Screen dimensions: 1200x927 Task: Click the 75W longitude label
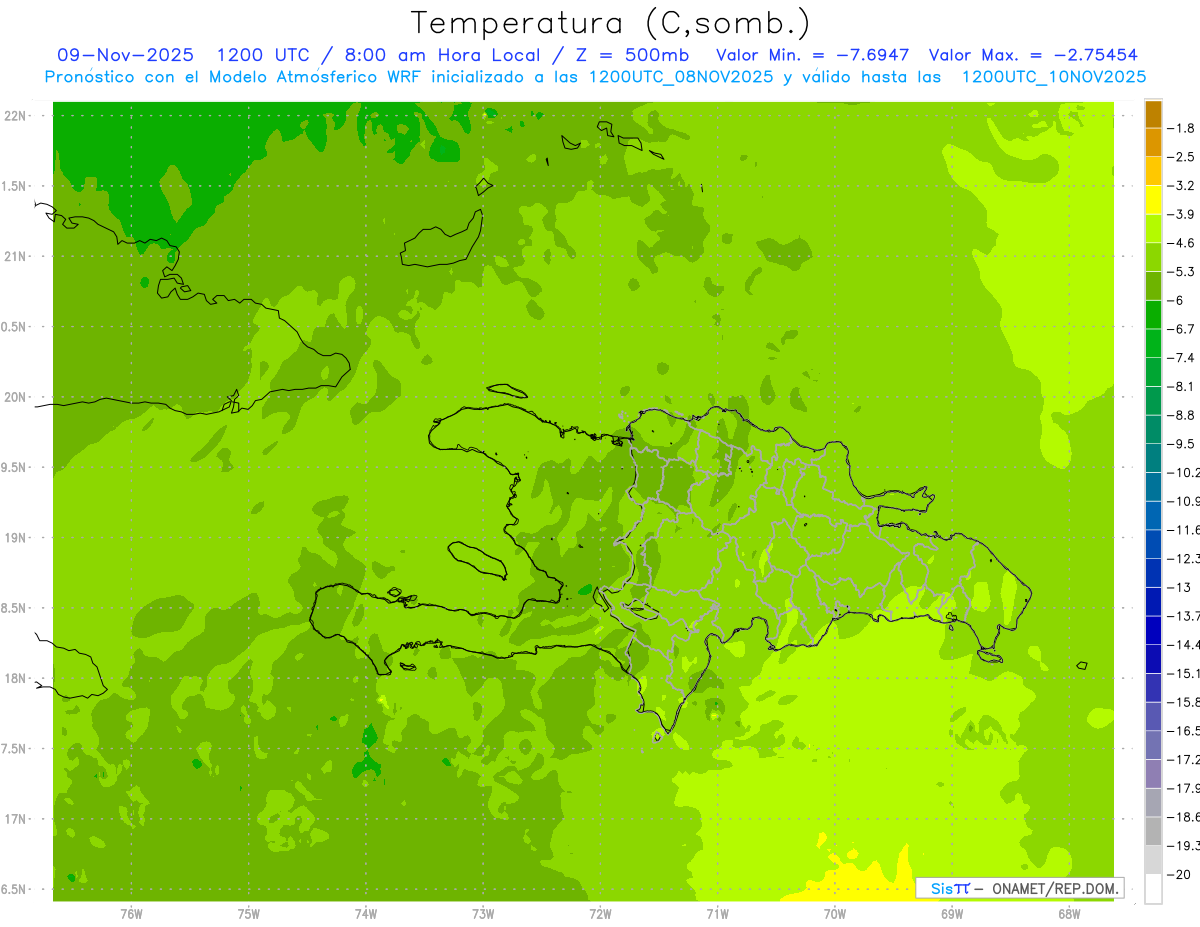[249, 914]
